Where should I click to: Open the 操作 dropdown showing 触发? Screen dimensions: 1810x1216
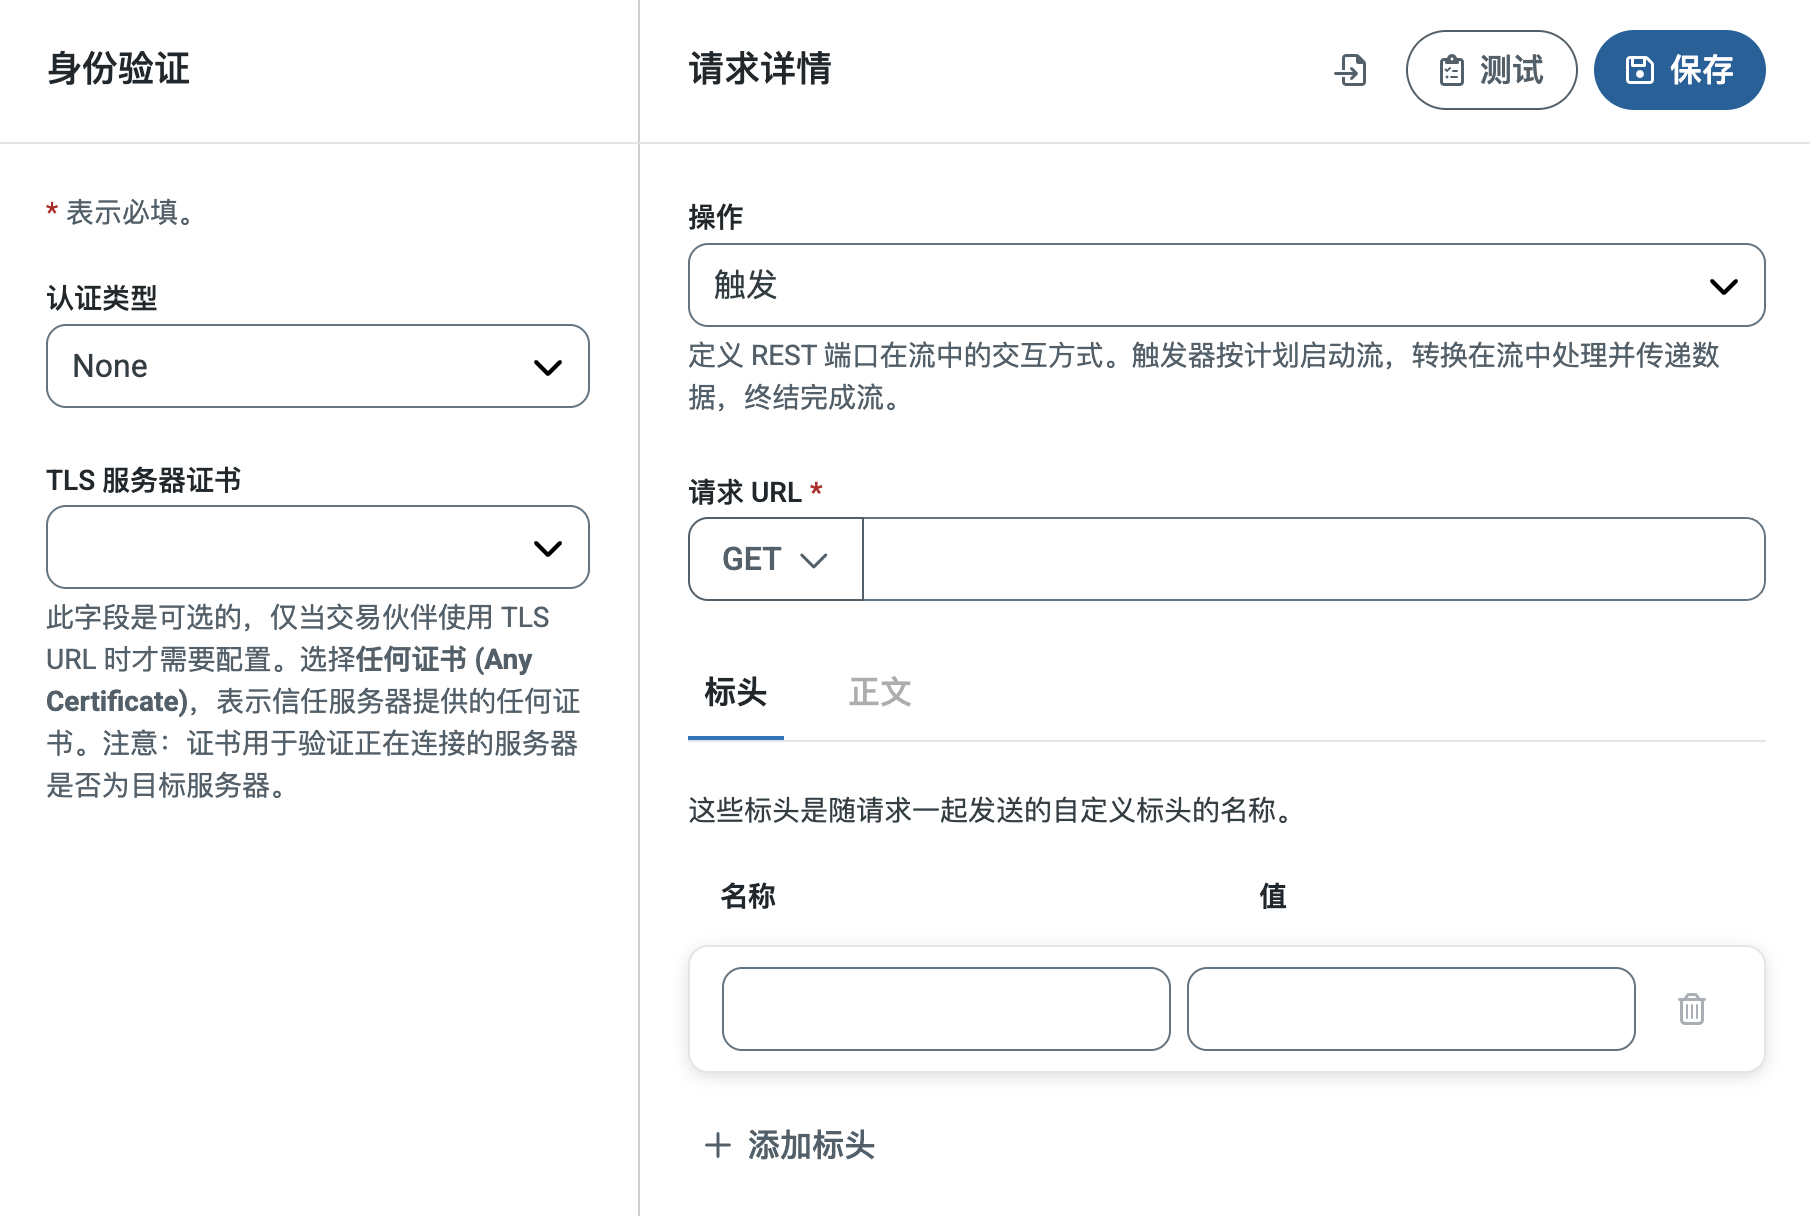pos(1200,285)
